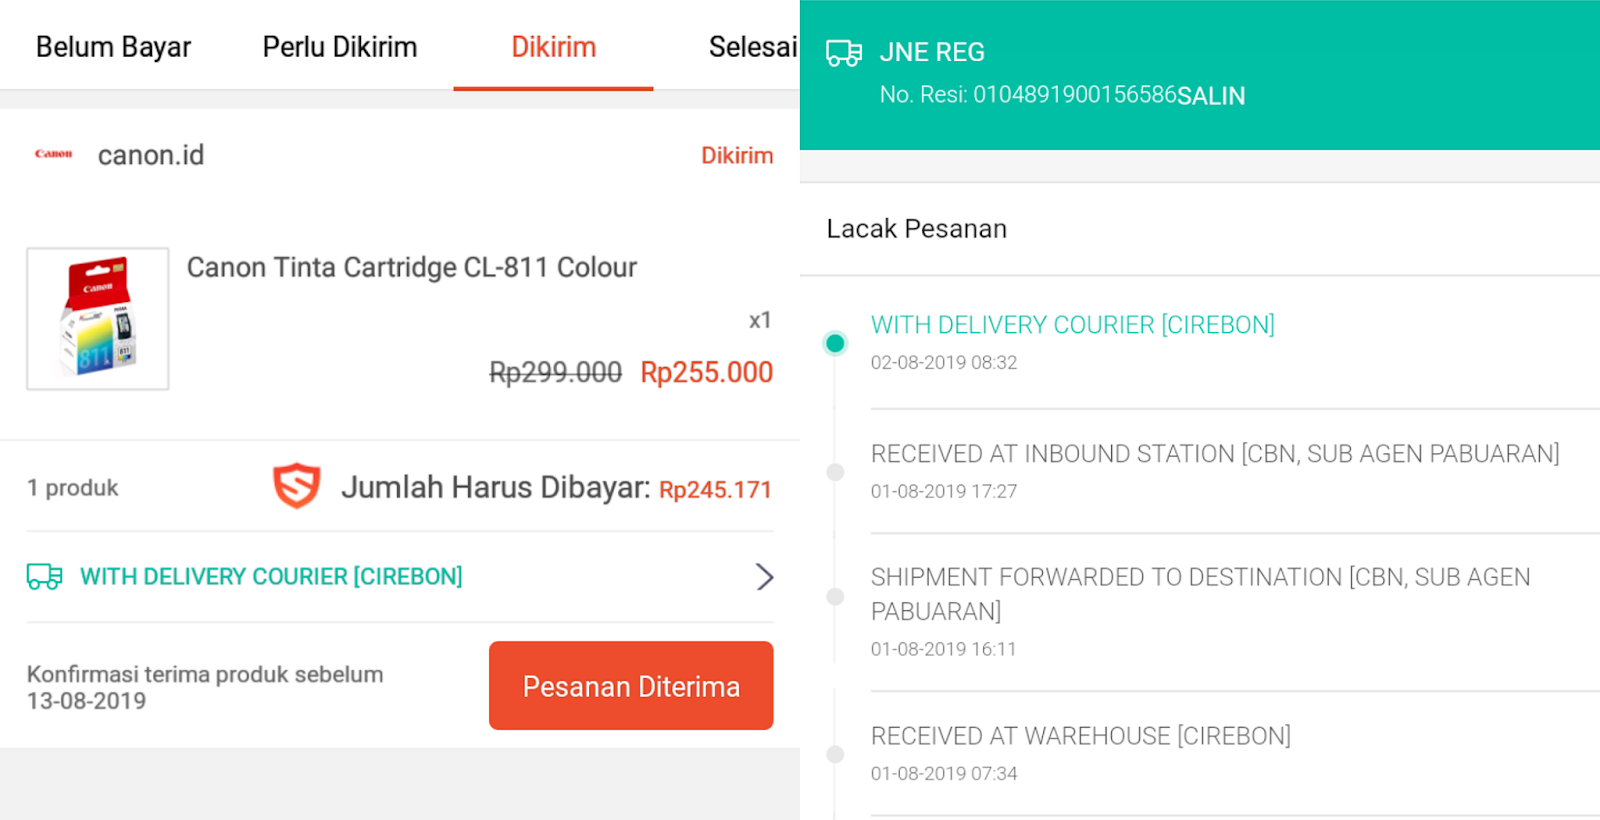Open the Perlu Dikirim tab
Screen dimensions: 1600x820
[x=338, y=46]
